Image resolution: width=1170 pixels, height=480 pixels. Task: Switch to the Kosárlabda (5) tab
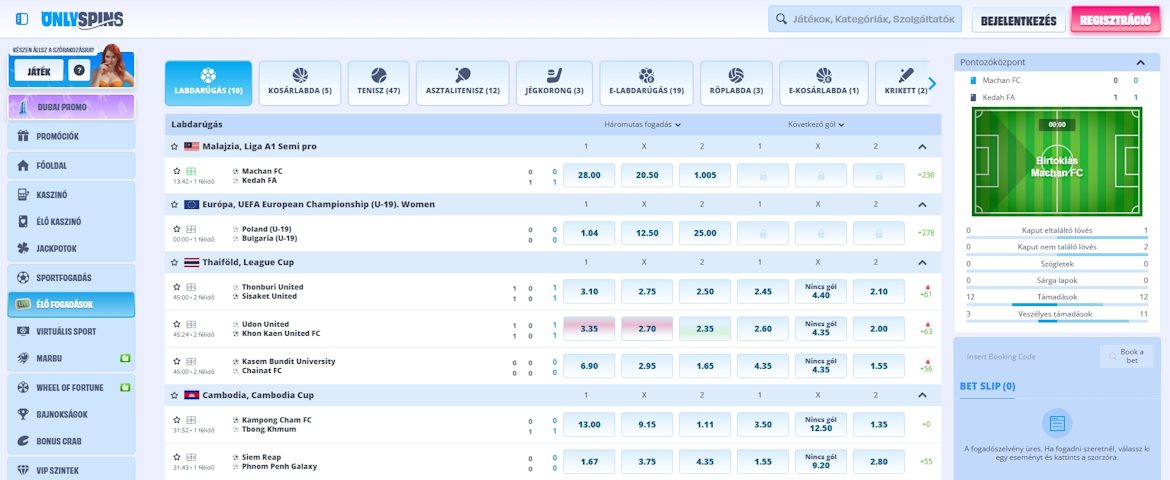pos(300,83)
